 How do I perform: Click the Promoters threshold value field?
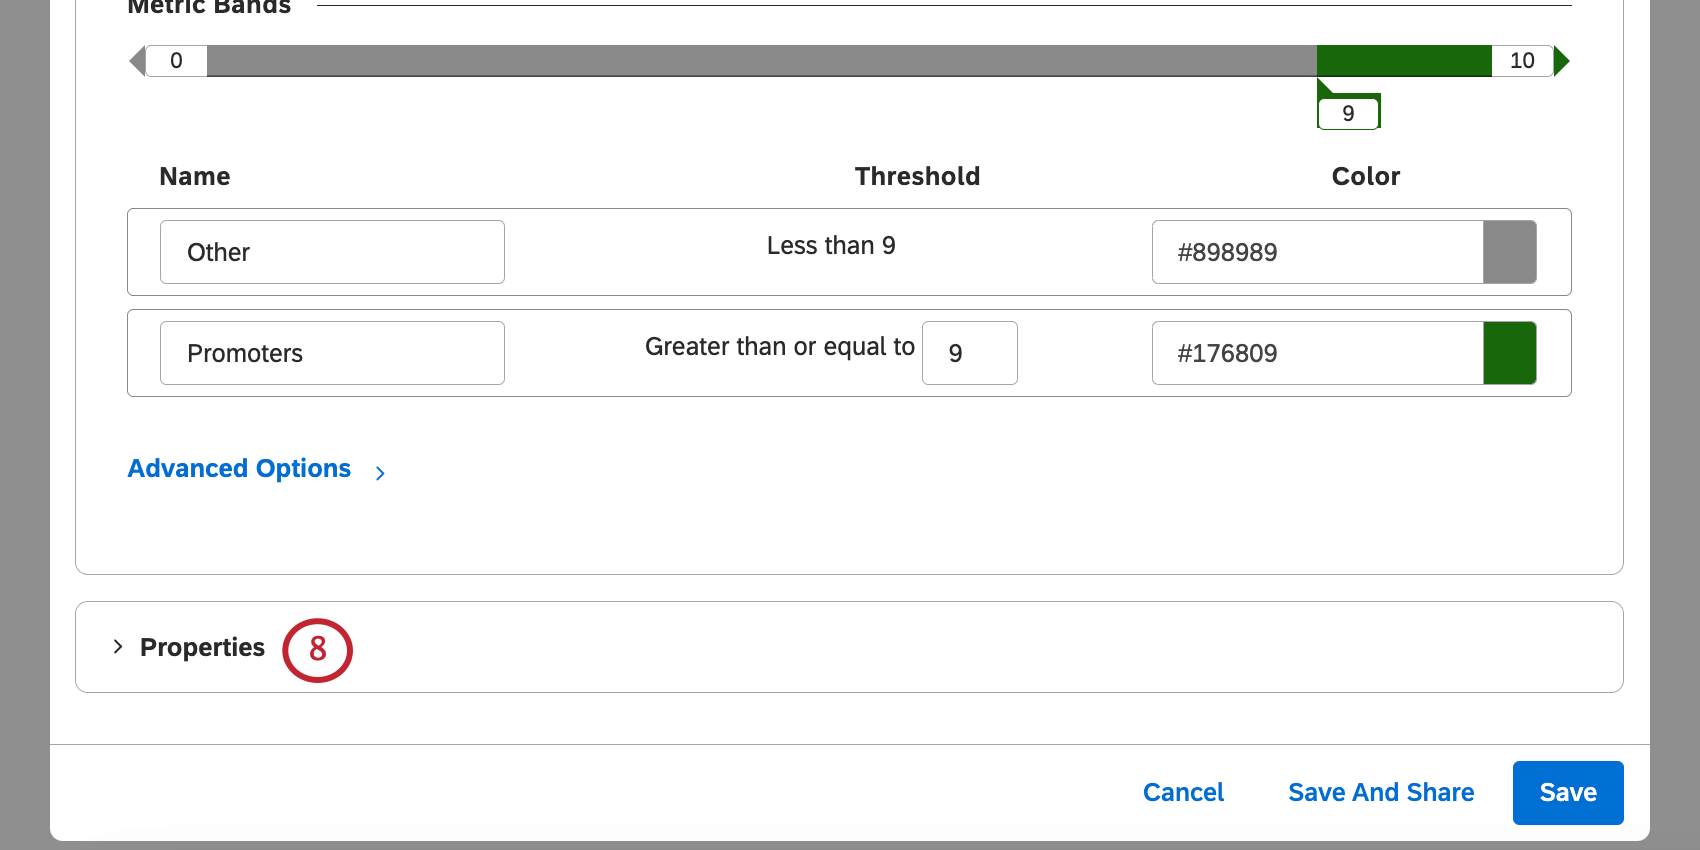[969, 353]
